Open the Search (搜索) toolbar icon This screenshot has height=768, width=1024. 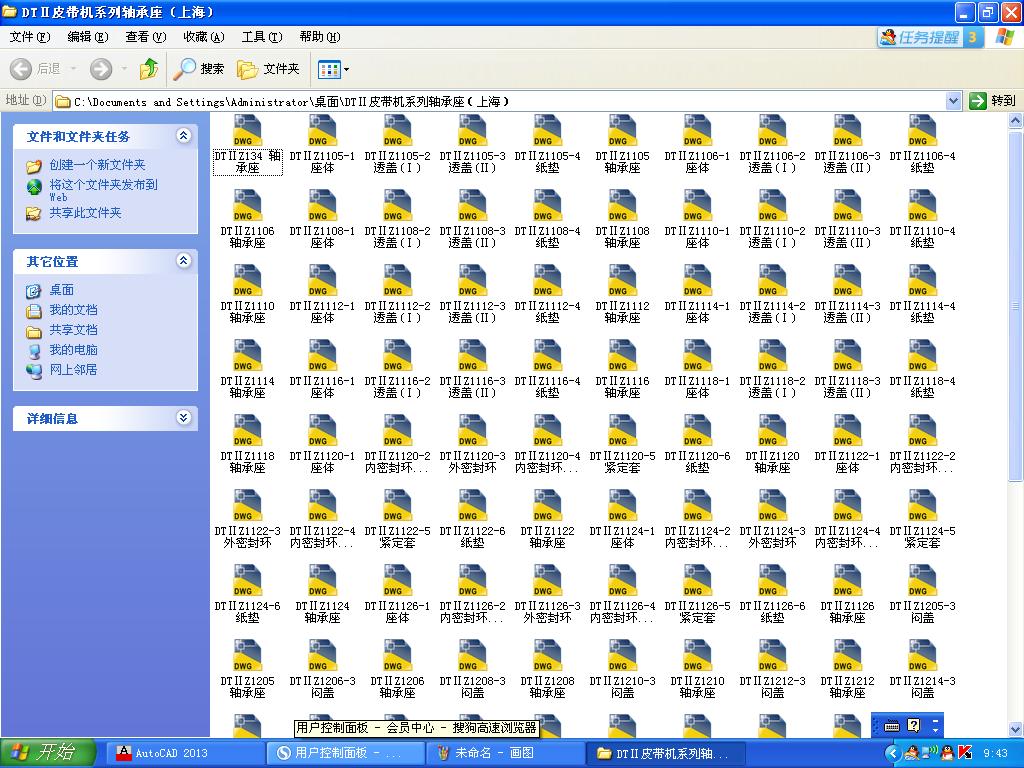199,69
